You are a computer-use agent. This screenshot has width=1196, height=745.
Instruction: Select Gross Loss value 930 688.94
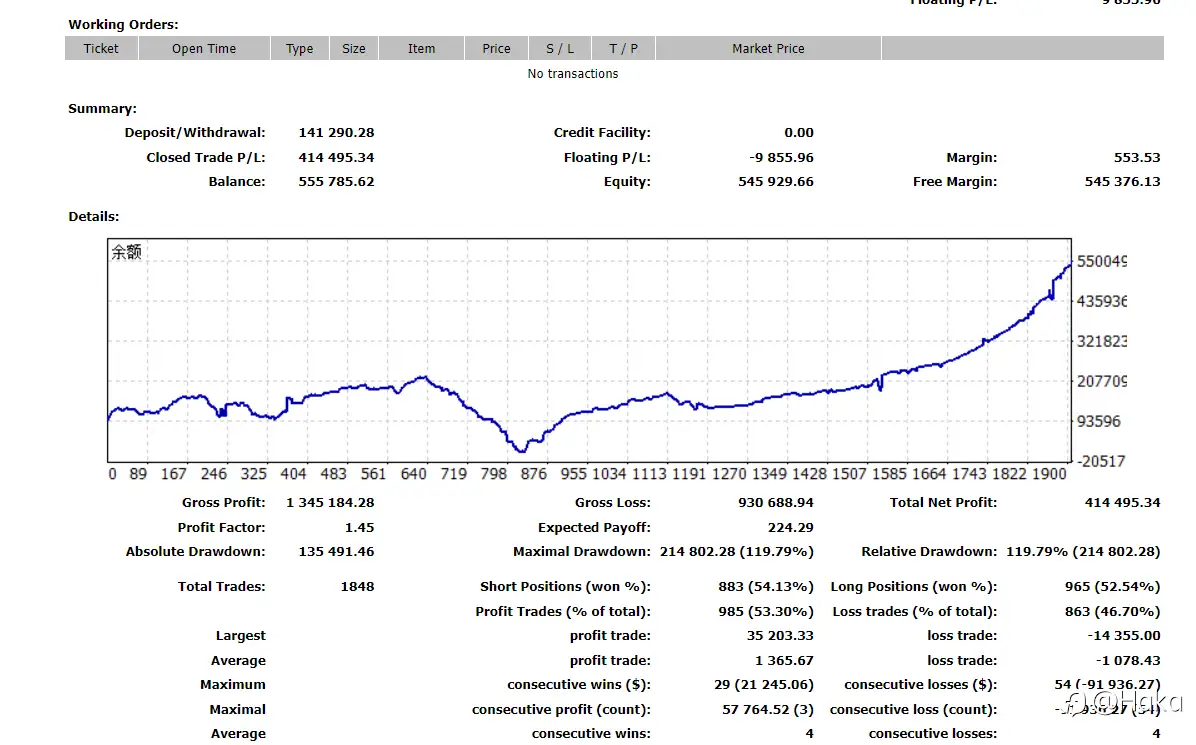(776, 503)
